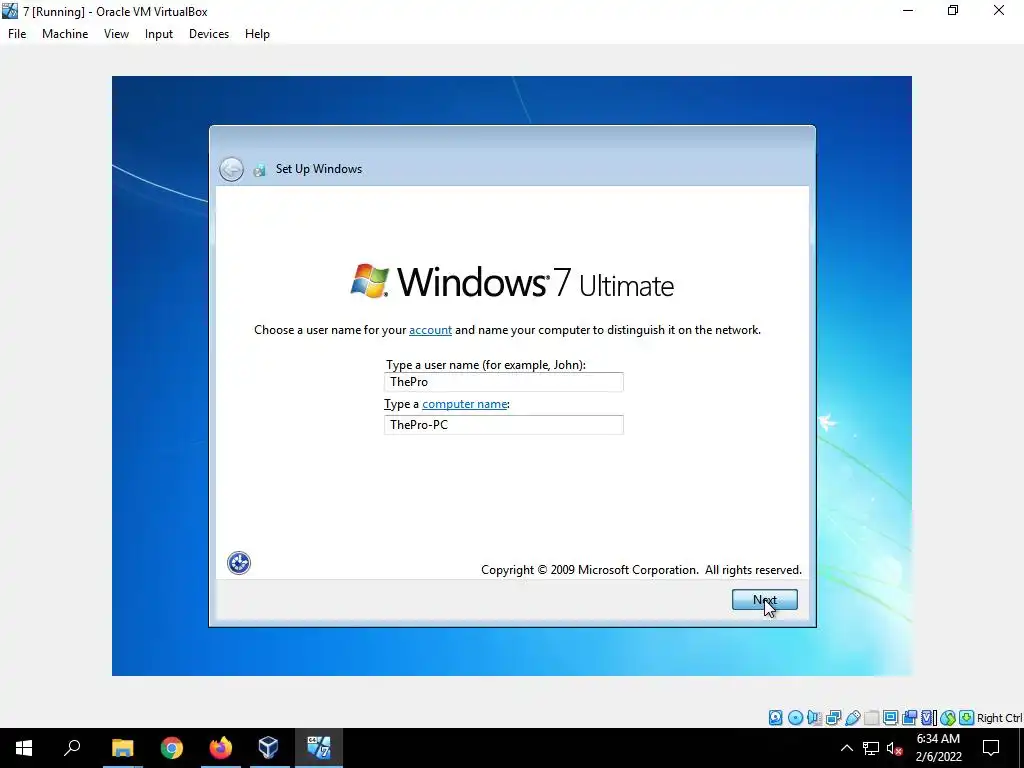This screenshot has height=768, width=1024.
Task: Open File Explorer from taskbar
Action: point(122,748)
